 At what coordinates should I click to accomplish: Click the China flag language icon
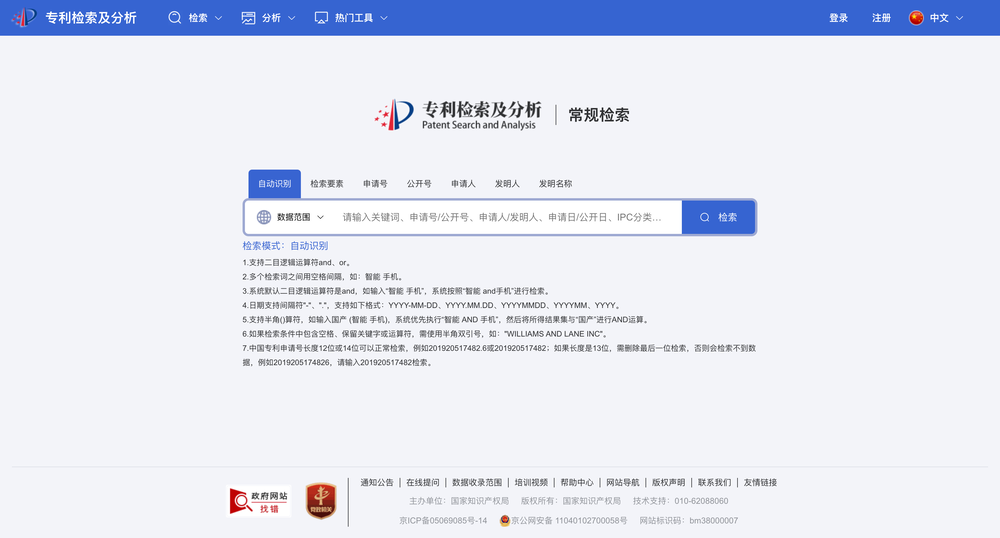click(916, 18)
